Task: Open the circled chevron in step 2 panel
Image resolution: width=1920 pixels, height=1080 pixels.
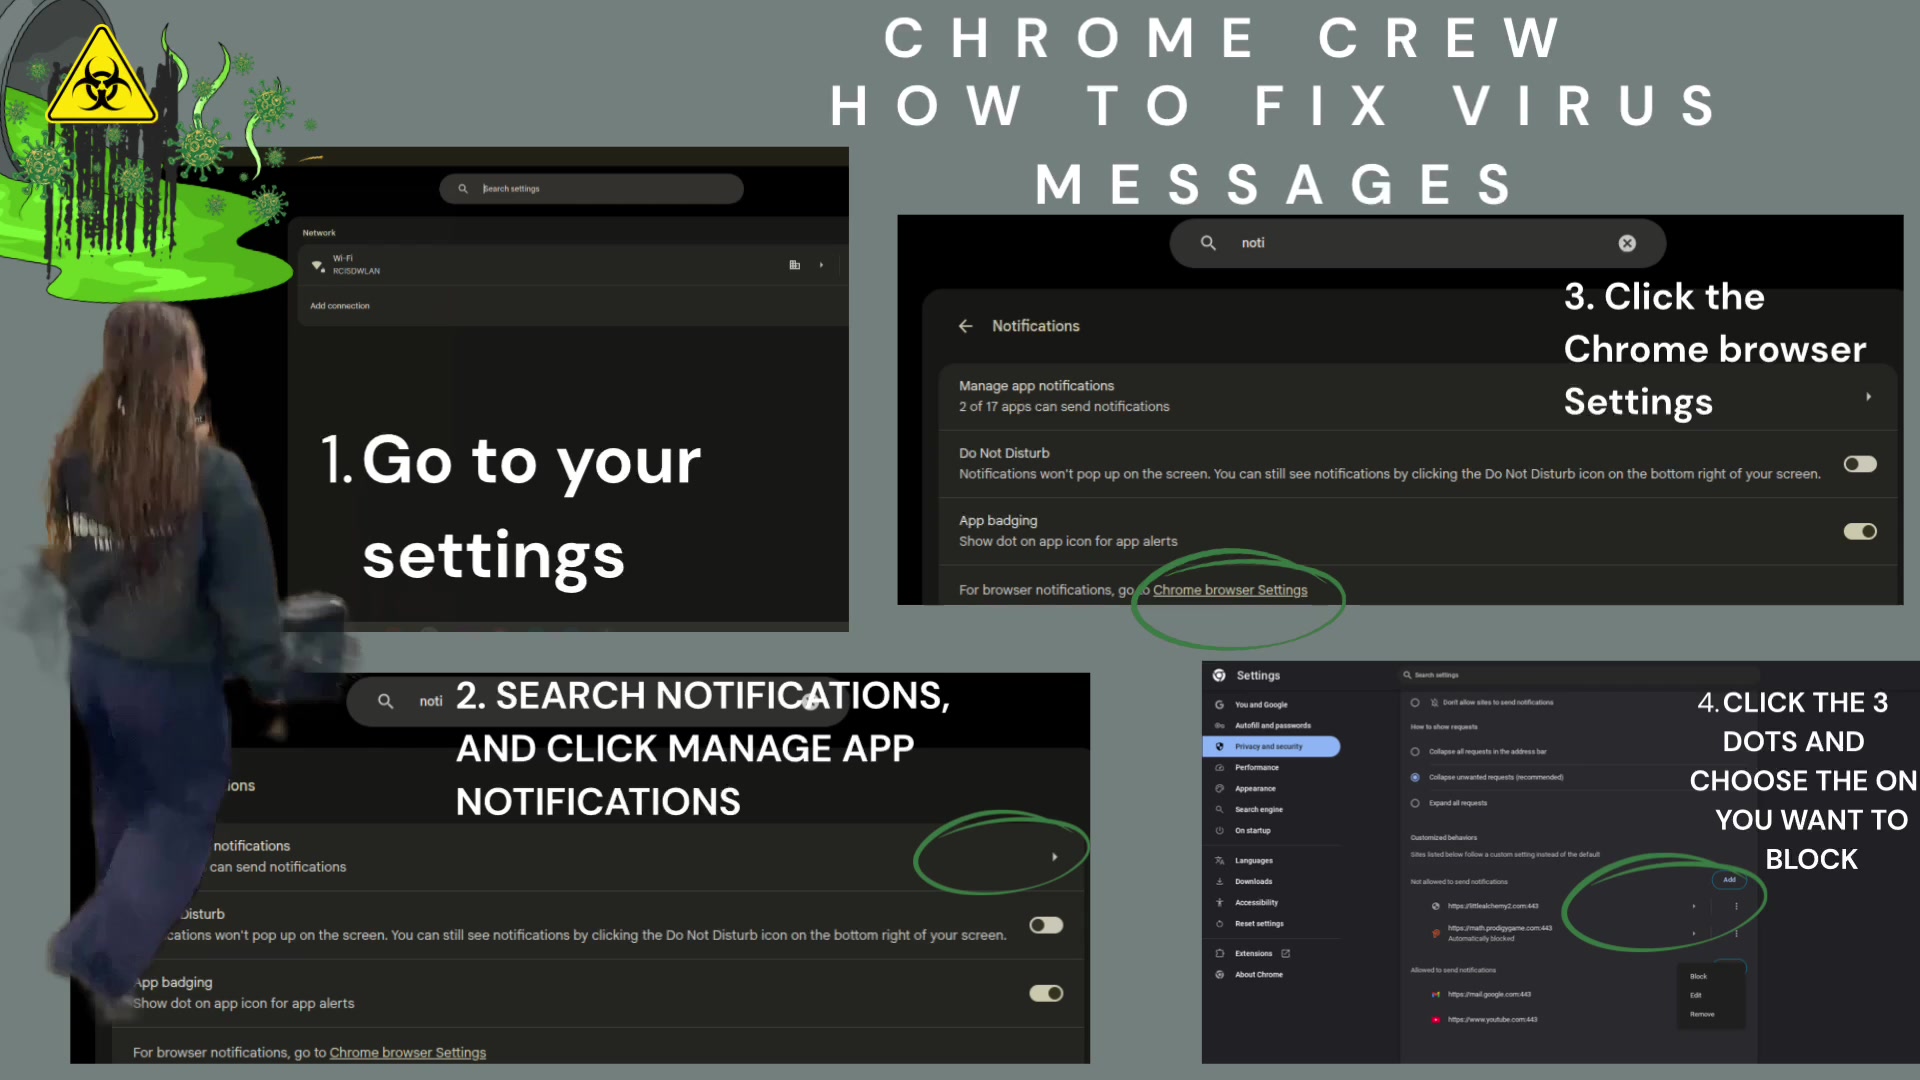Action: (1054, 857)
